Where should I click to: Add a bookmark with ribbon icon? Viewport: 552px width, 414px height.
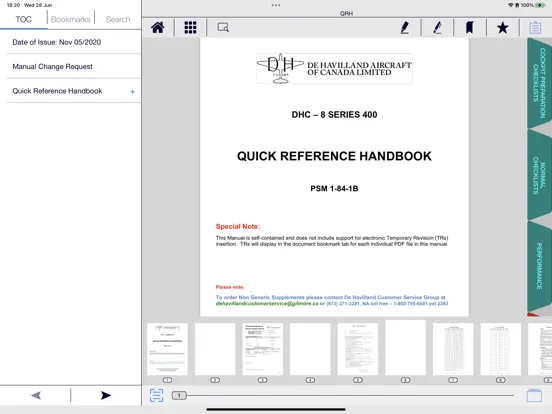470,27
